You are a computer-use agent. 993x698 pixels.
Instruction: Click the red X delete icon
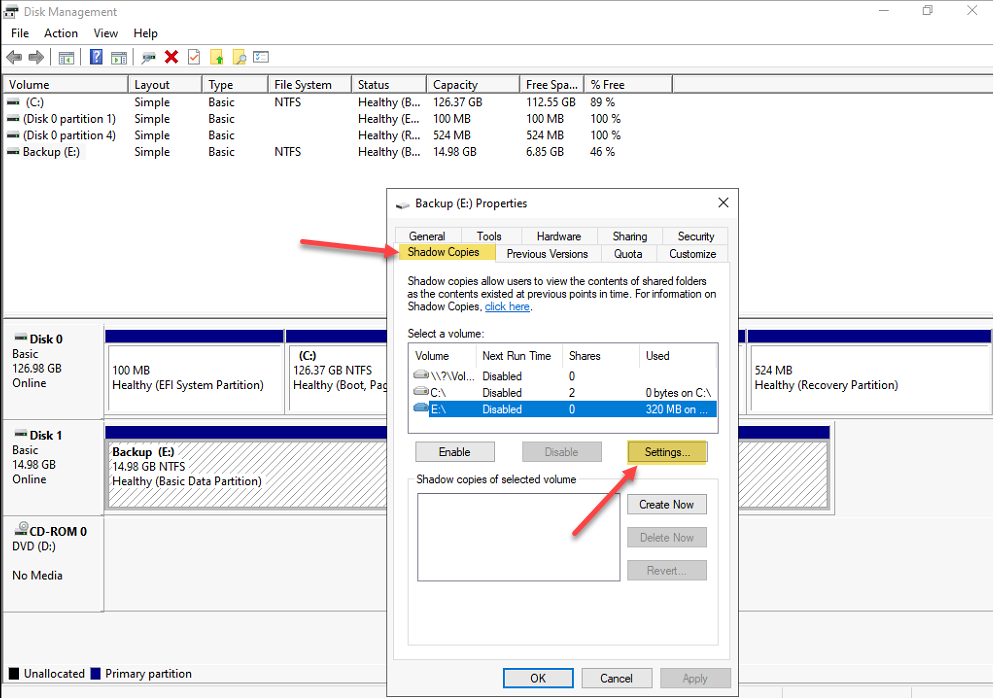(171, 58)
